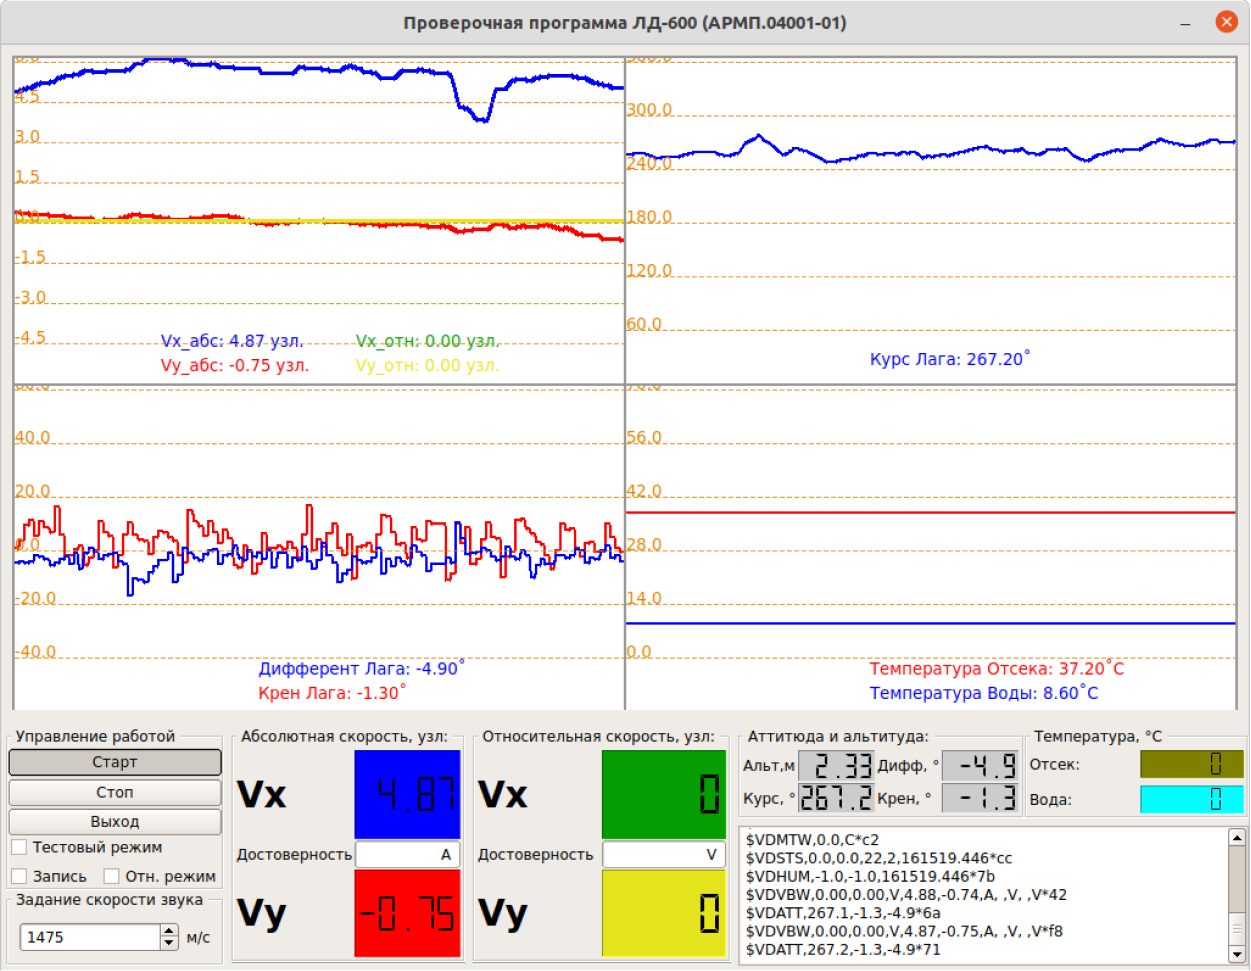
Task: Click the yellow relative Vy speed display
Action: pos(664,913)
